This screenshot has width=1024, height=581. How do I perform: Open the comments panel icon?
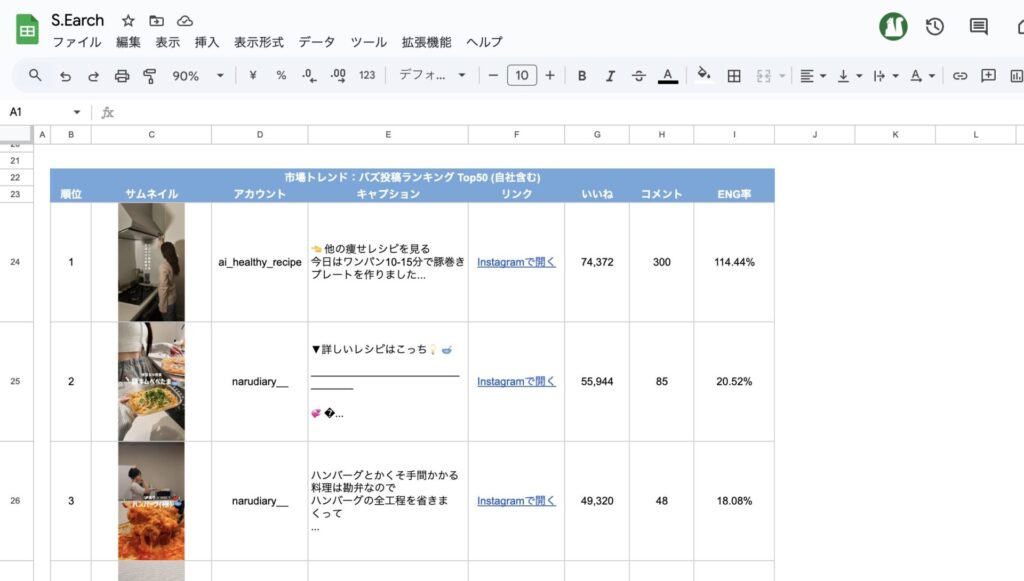pyautogui.click(x=979, y=27)
